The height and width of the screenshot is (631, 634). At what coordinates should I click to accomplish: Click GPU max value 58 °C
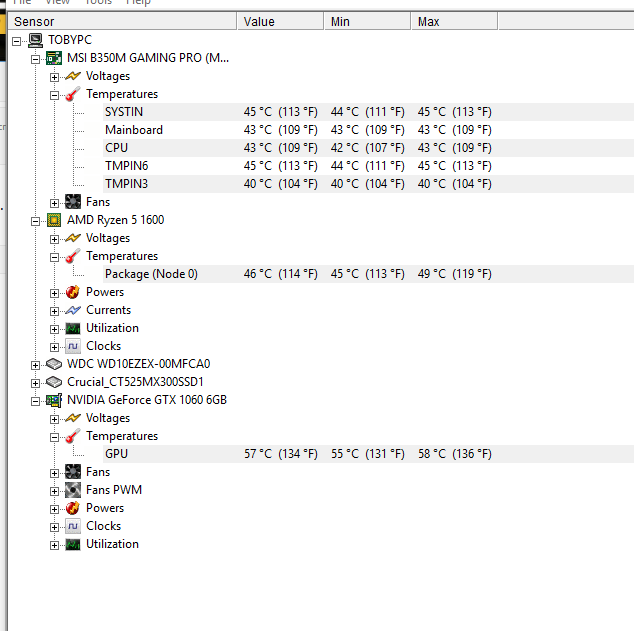tap(454, 454)
